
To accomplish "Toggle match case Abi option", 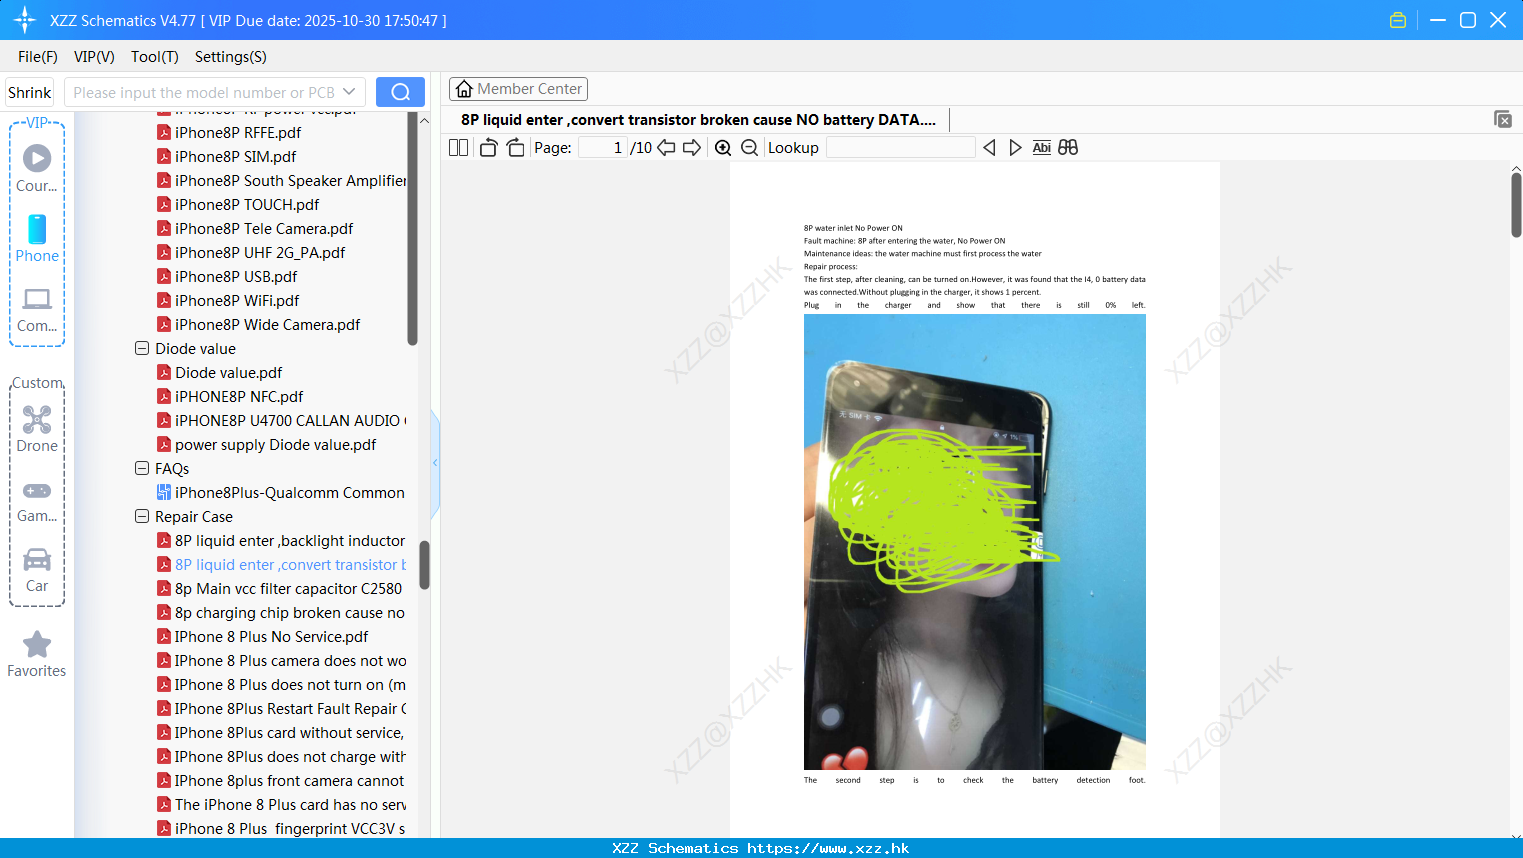I will pos(1041,147).
